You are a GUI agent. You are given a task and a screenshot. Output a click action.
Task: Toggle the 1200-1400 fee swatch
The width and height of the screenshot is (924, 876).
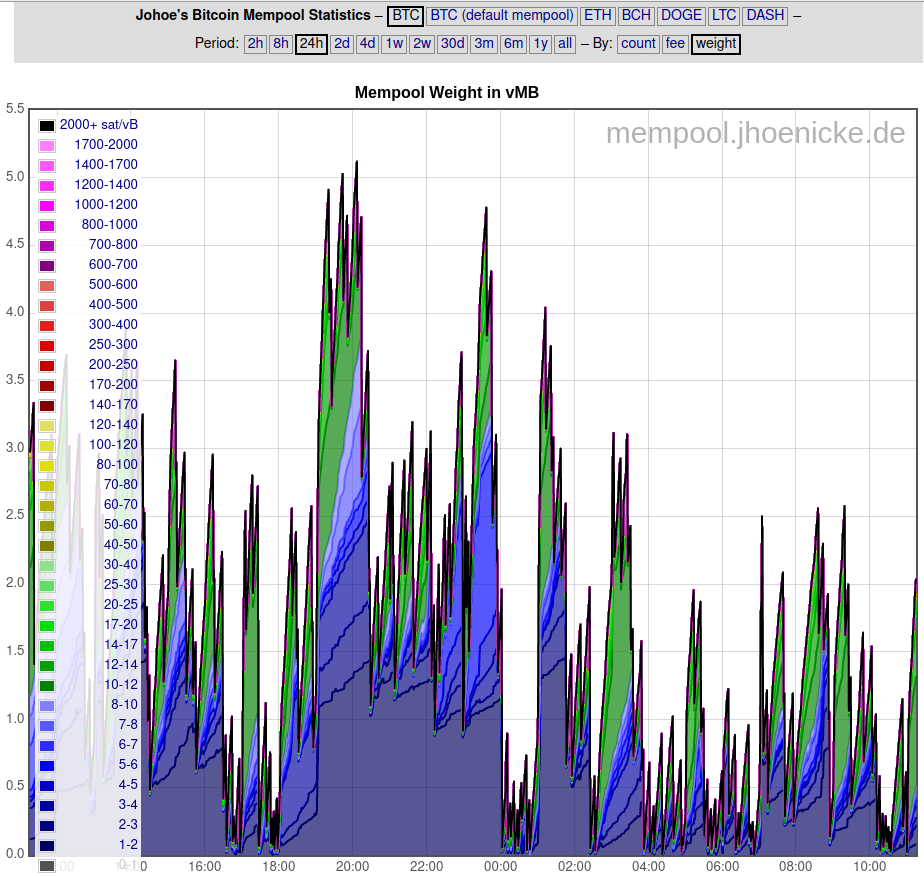pos(47,186)
